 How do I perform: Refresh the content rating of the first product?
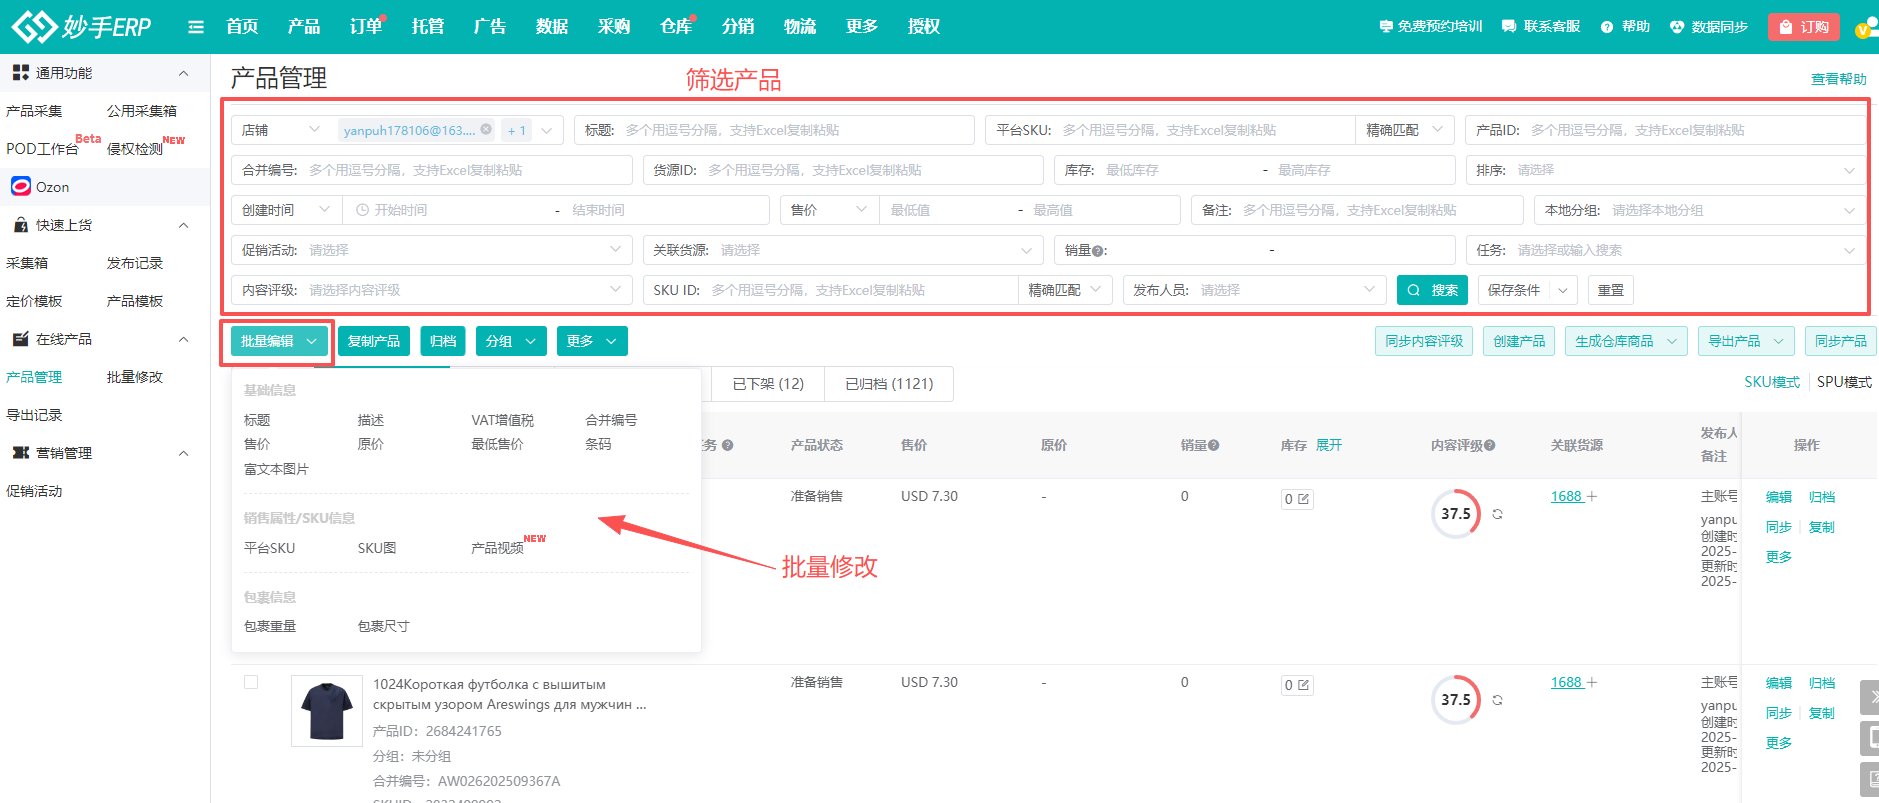coord(1497,514)
